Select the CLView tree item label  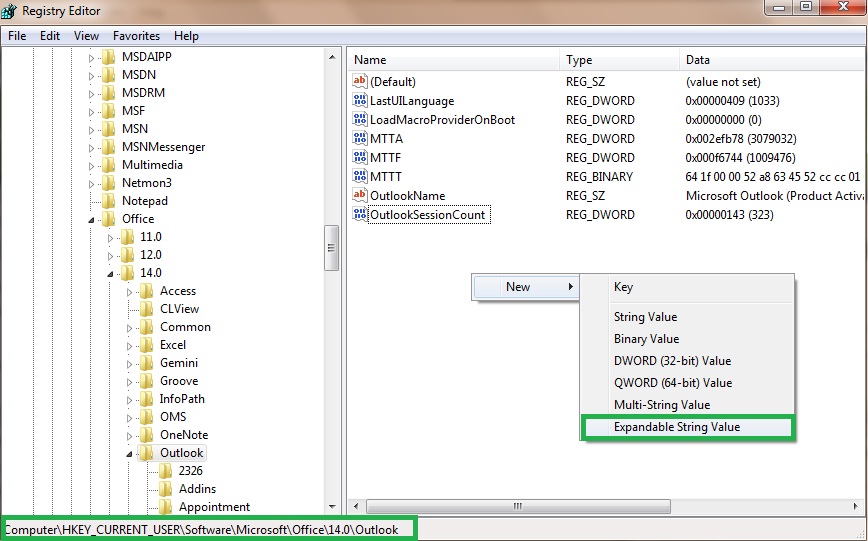point(179,308)
